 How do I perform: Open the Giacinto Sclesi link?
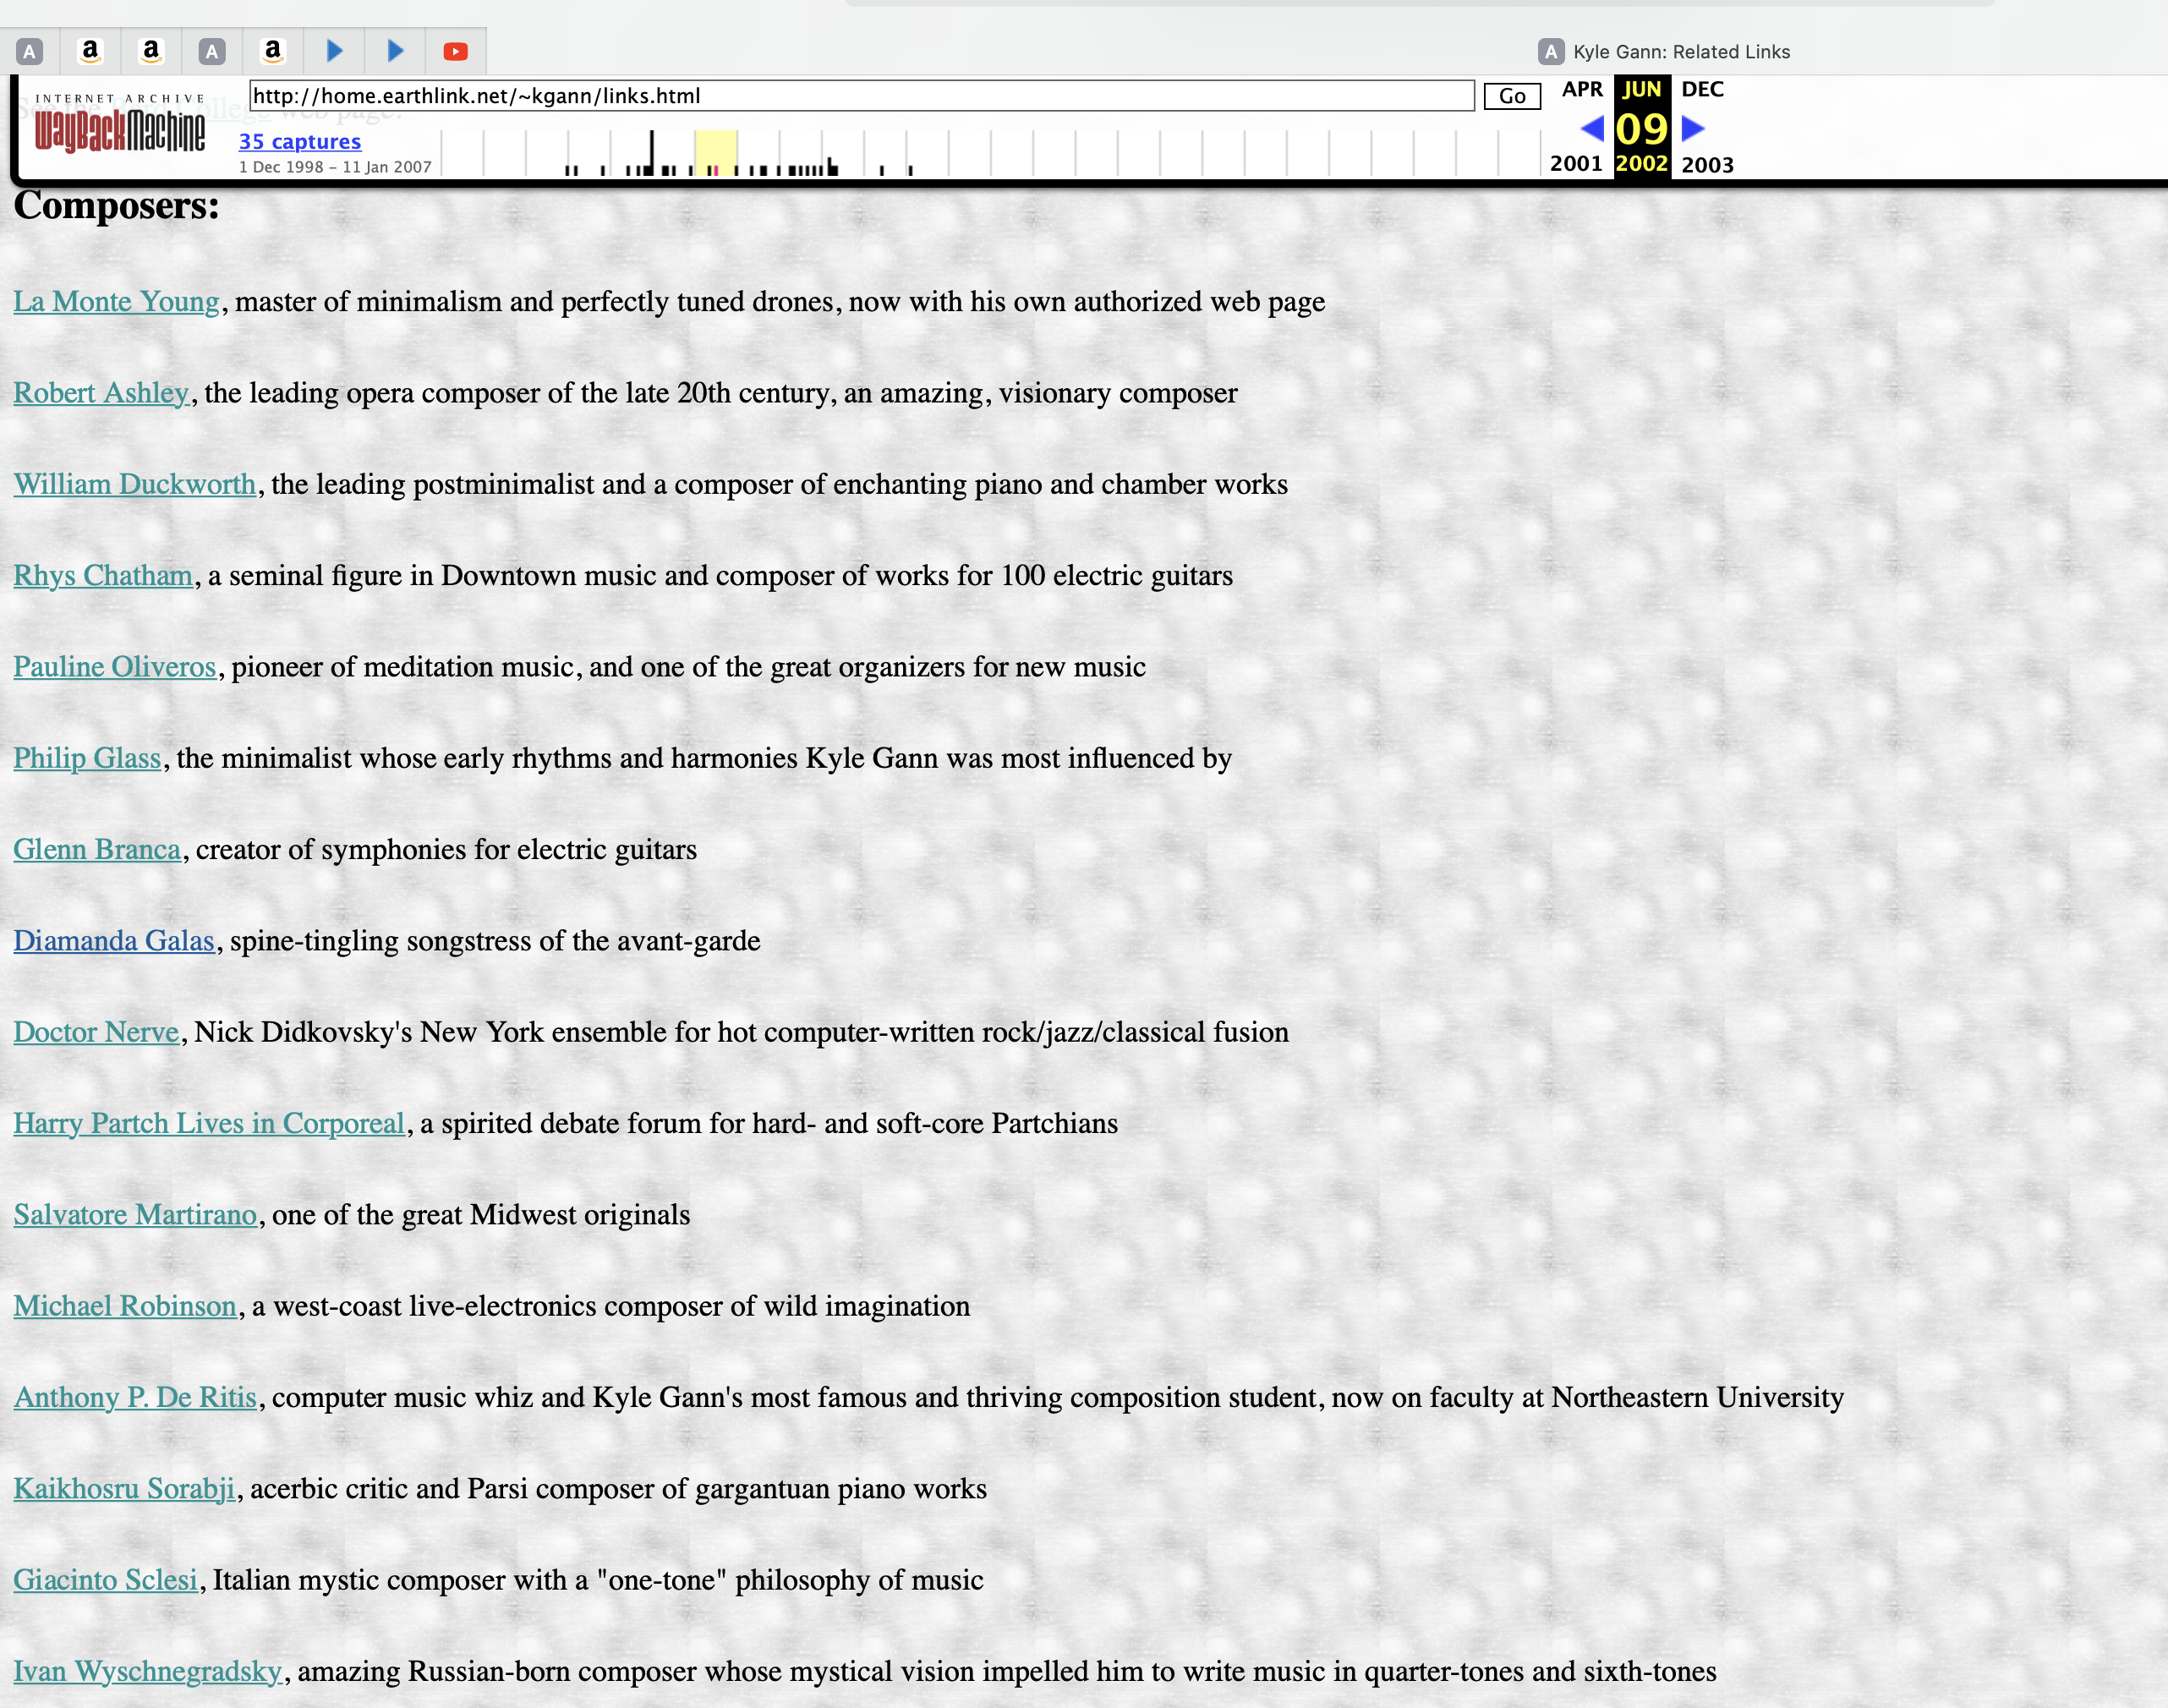pos(106,1580)
